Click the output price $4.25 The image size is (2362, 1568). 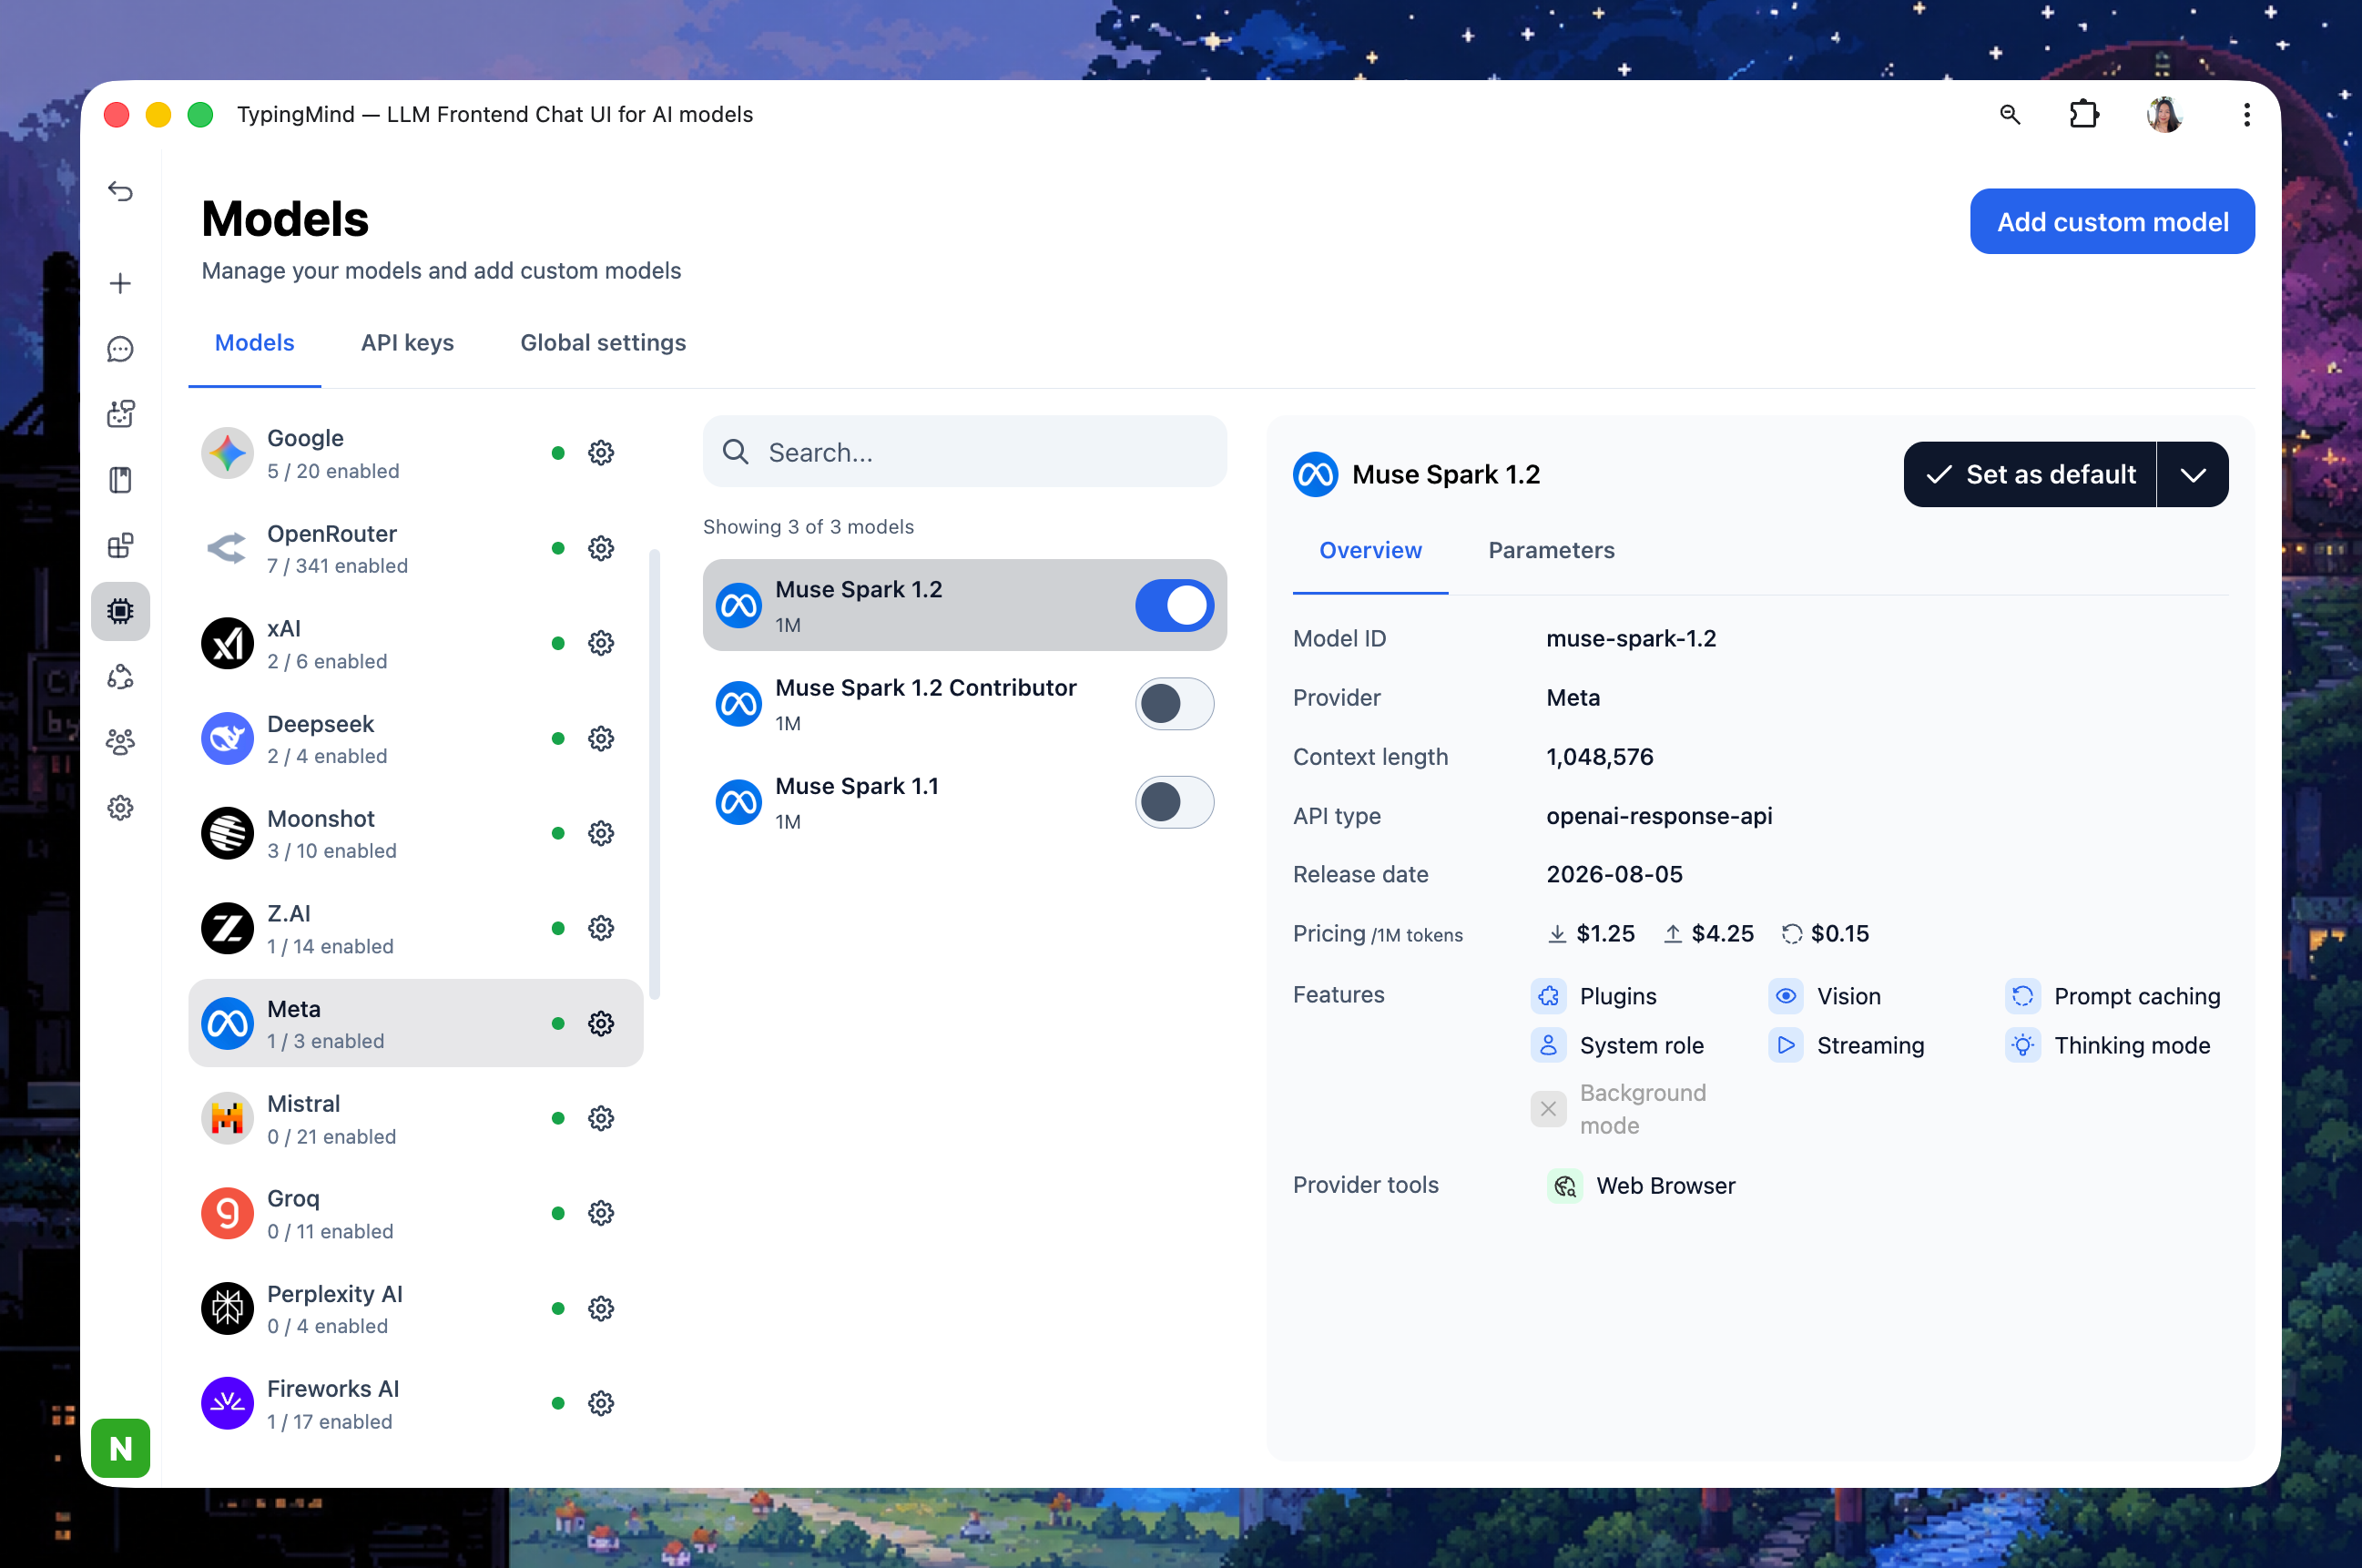pyautogui.click(x=1722, y=934)
